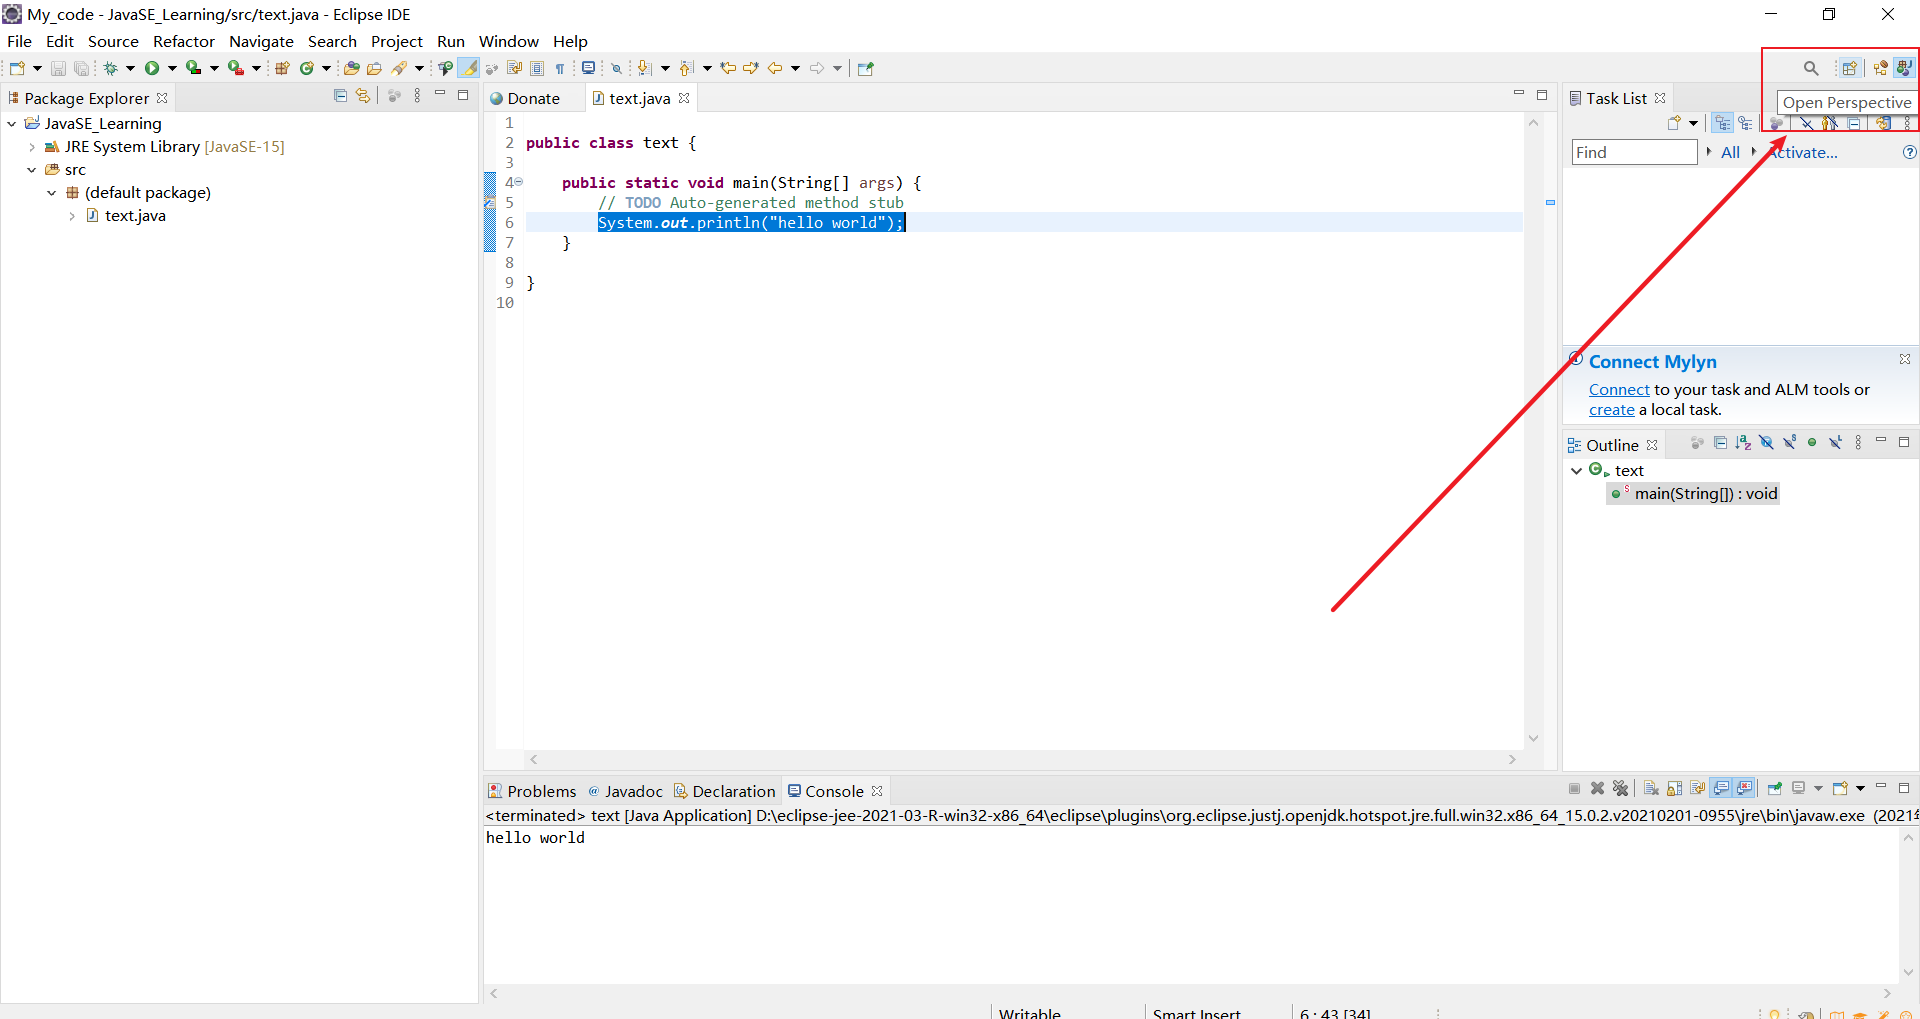1920x1019 pixels.
Task: Click the Connect link in Mylyn panel
Action: click(1619, 390)
